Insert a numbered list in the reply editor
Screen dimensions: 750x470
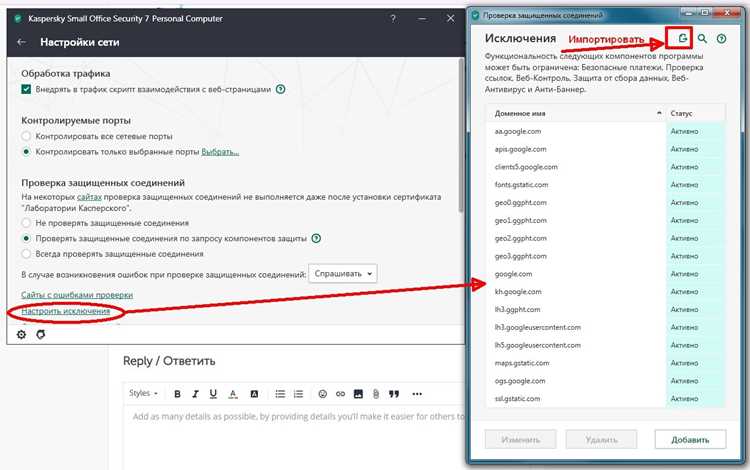point(298,394)
